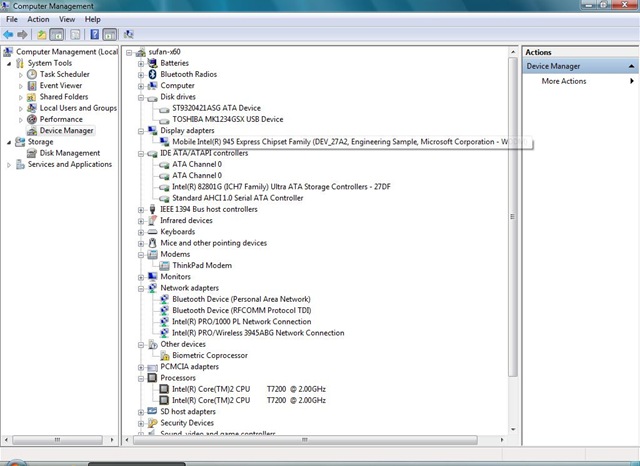640x466 pixels.
Task: Click the left pane horizontal scrollbar thumb
Action: click(x=57, y=440)
